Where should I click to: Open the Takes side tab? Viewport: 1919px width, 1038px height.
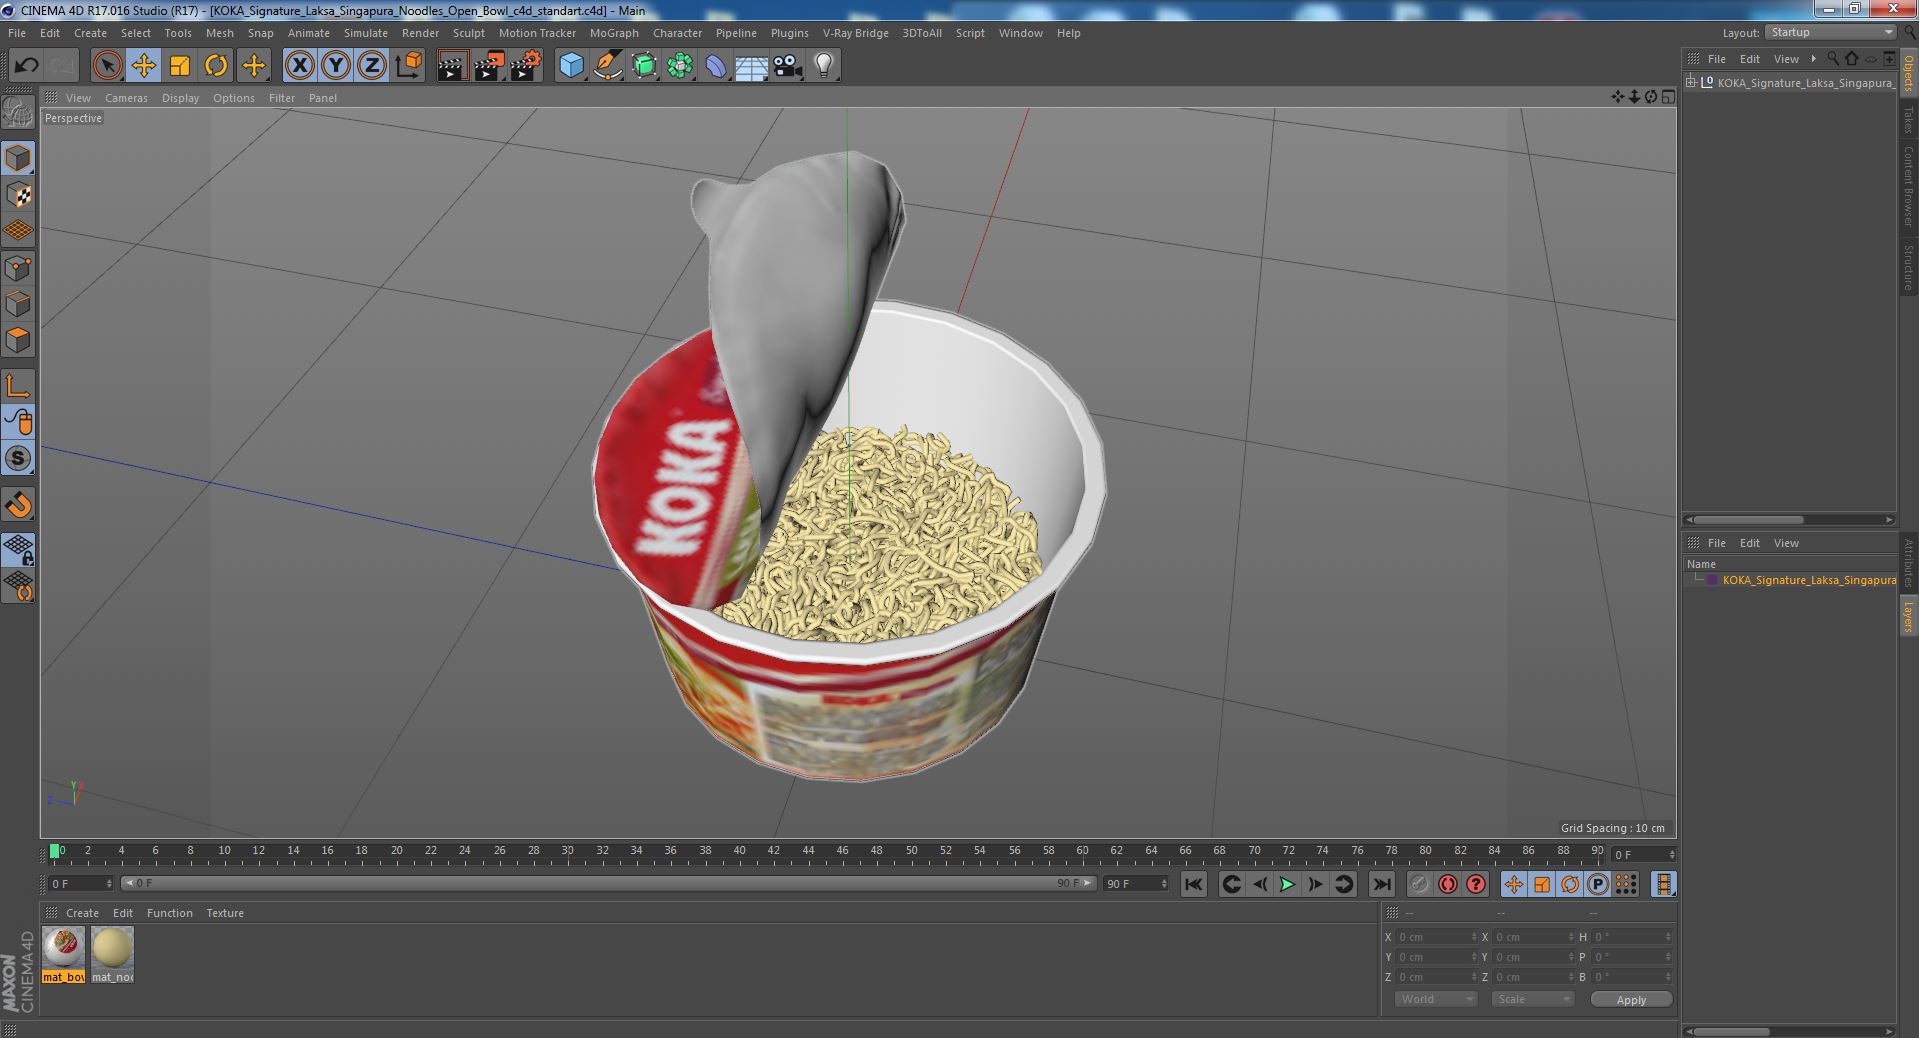(1908, 119)
